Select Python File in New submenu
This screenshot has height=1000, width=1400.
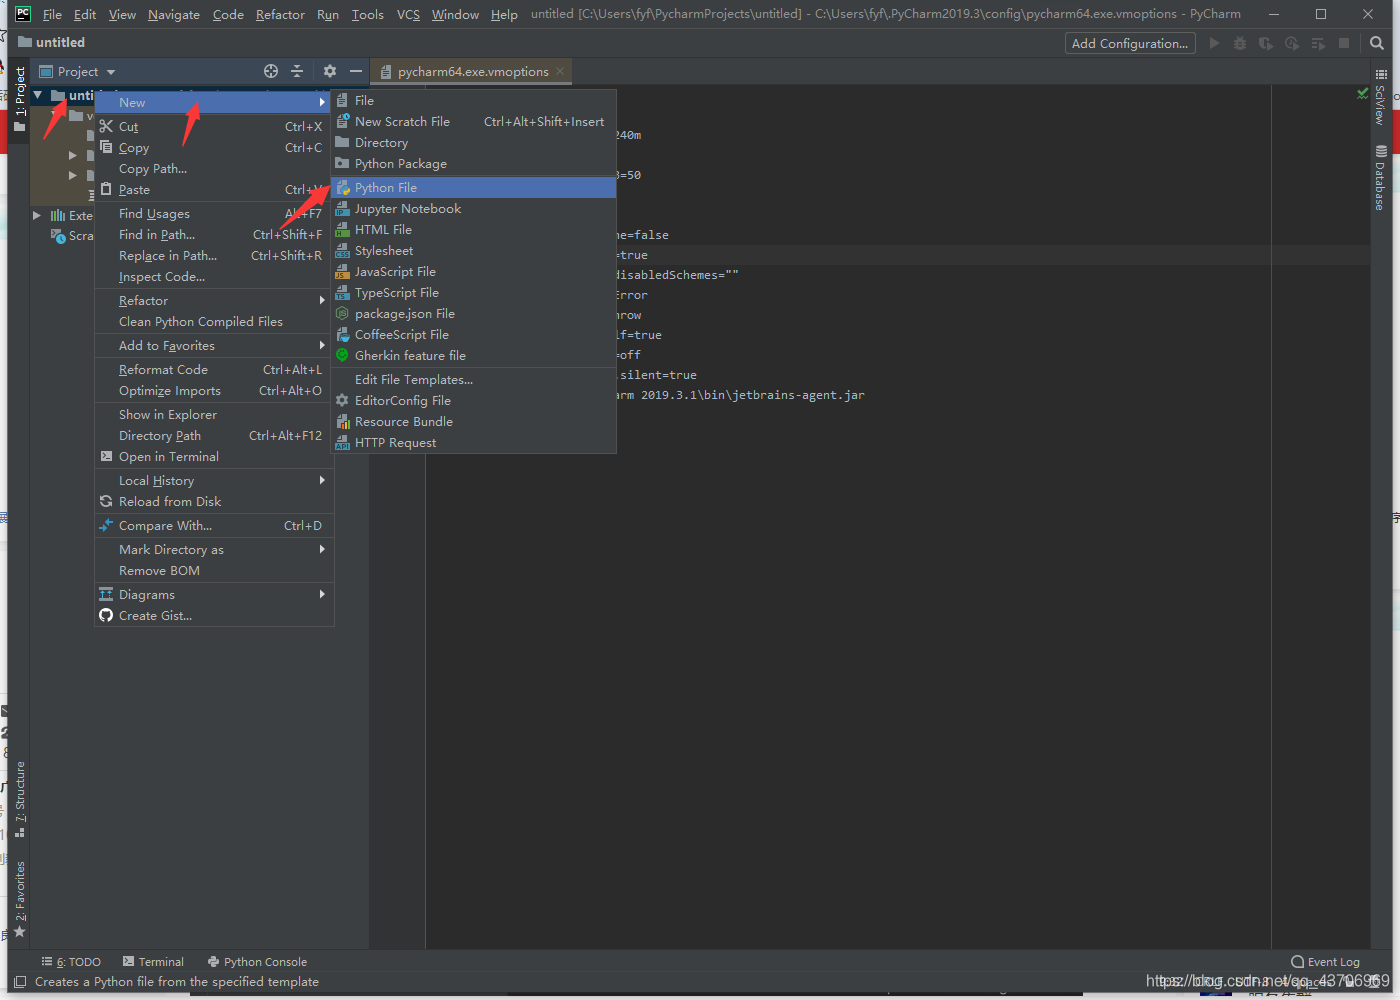473,187
